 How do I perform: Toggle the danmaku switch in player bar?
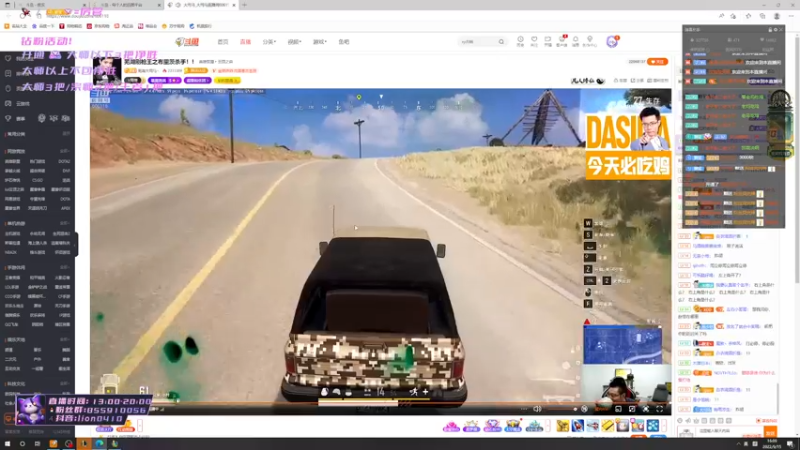584,409
